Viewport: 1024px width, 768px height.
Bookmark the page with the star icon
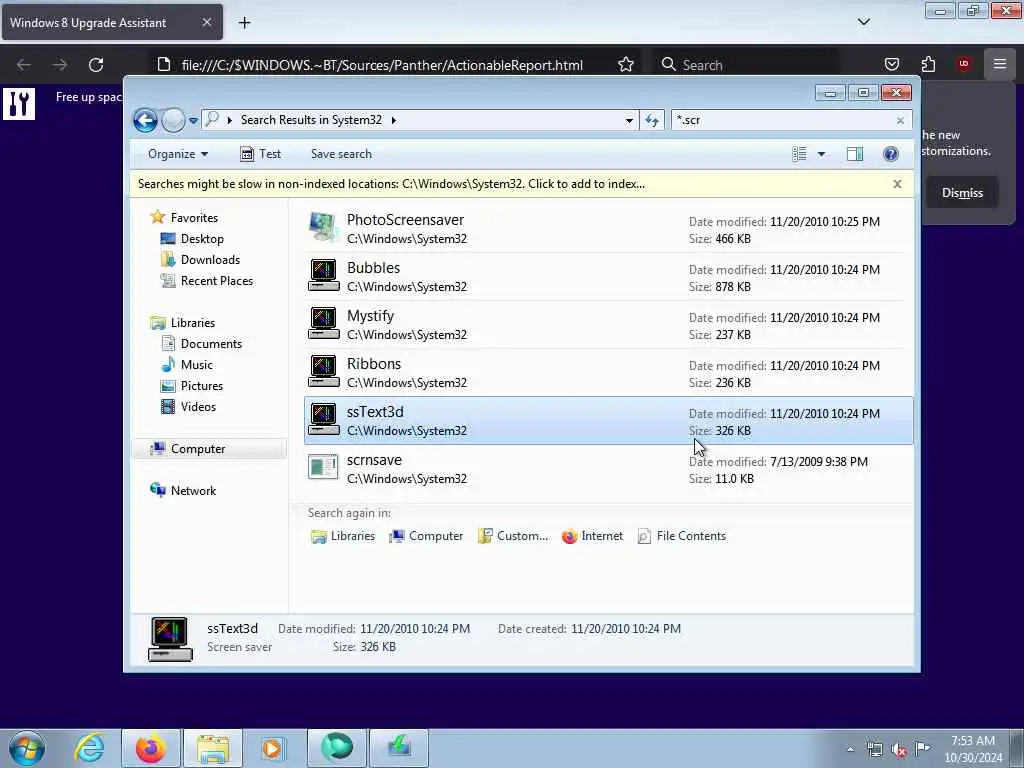pyautogui.click(x=626, y=65)
